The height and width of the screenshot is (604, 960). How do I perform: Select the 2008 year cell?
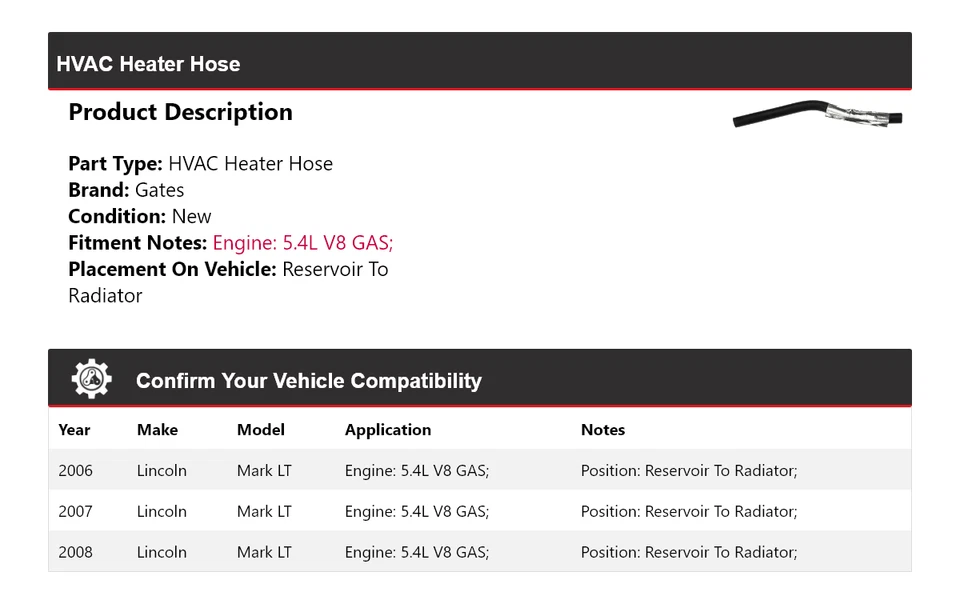(x=75, y=552)
